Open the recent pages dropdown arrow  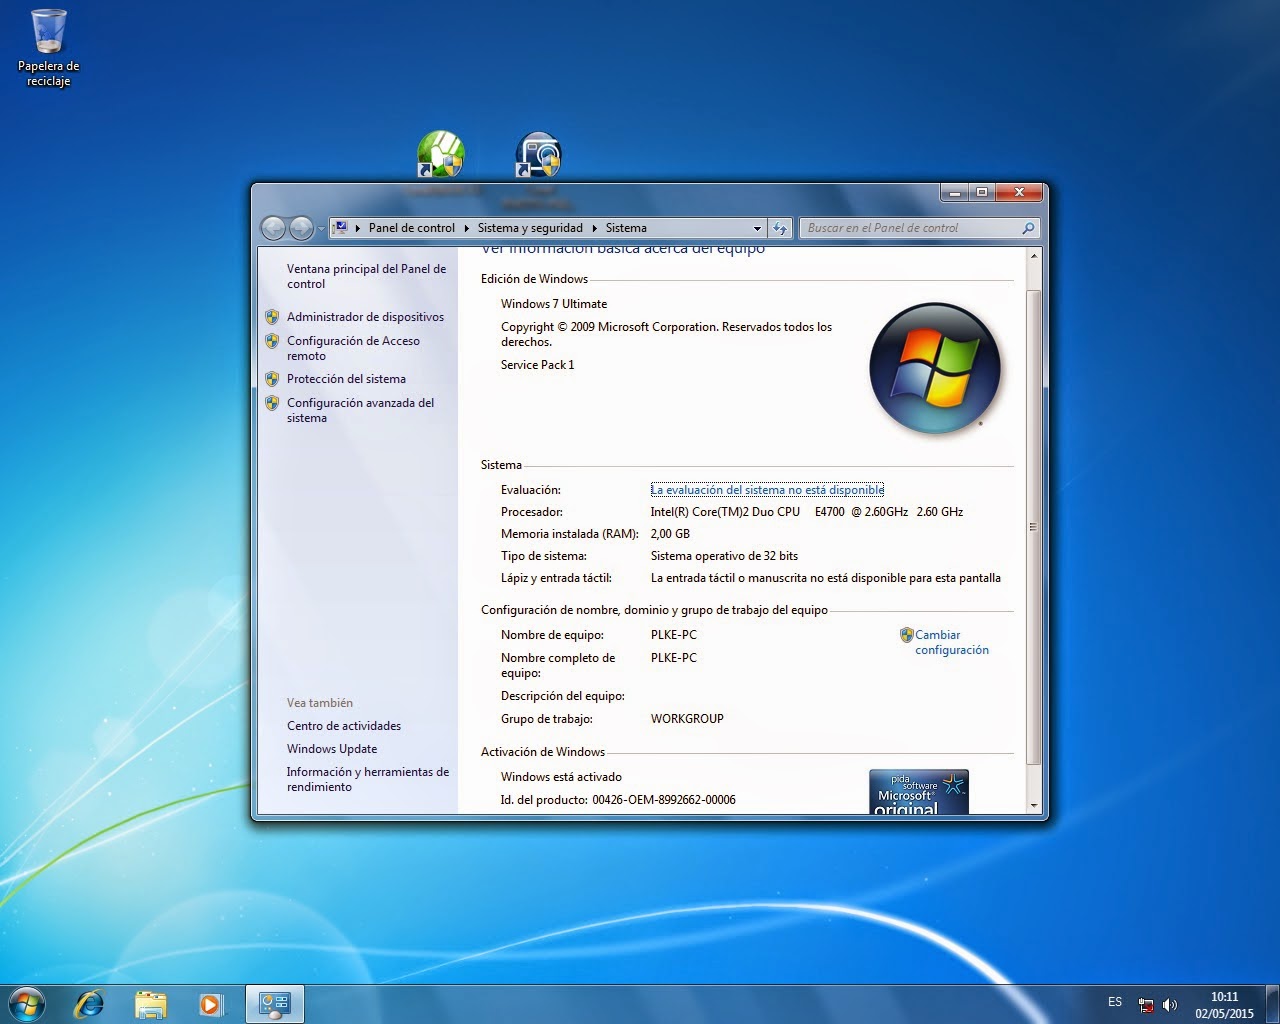(321, 229)
